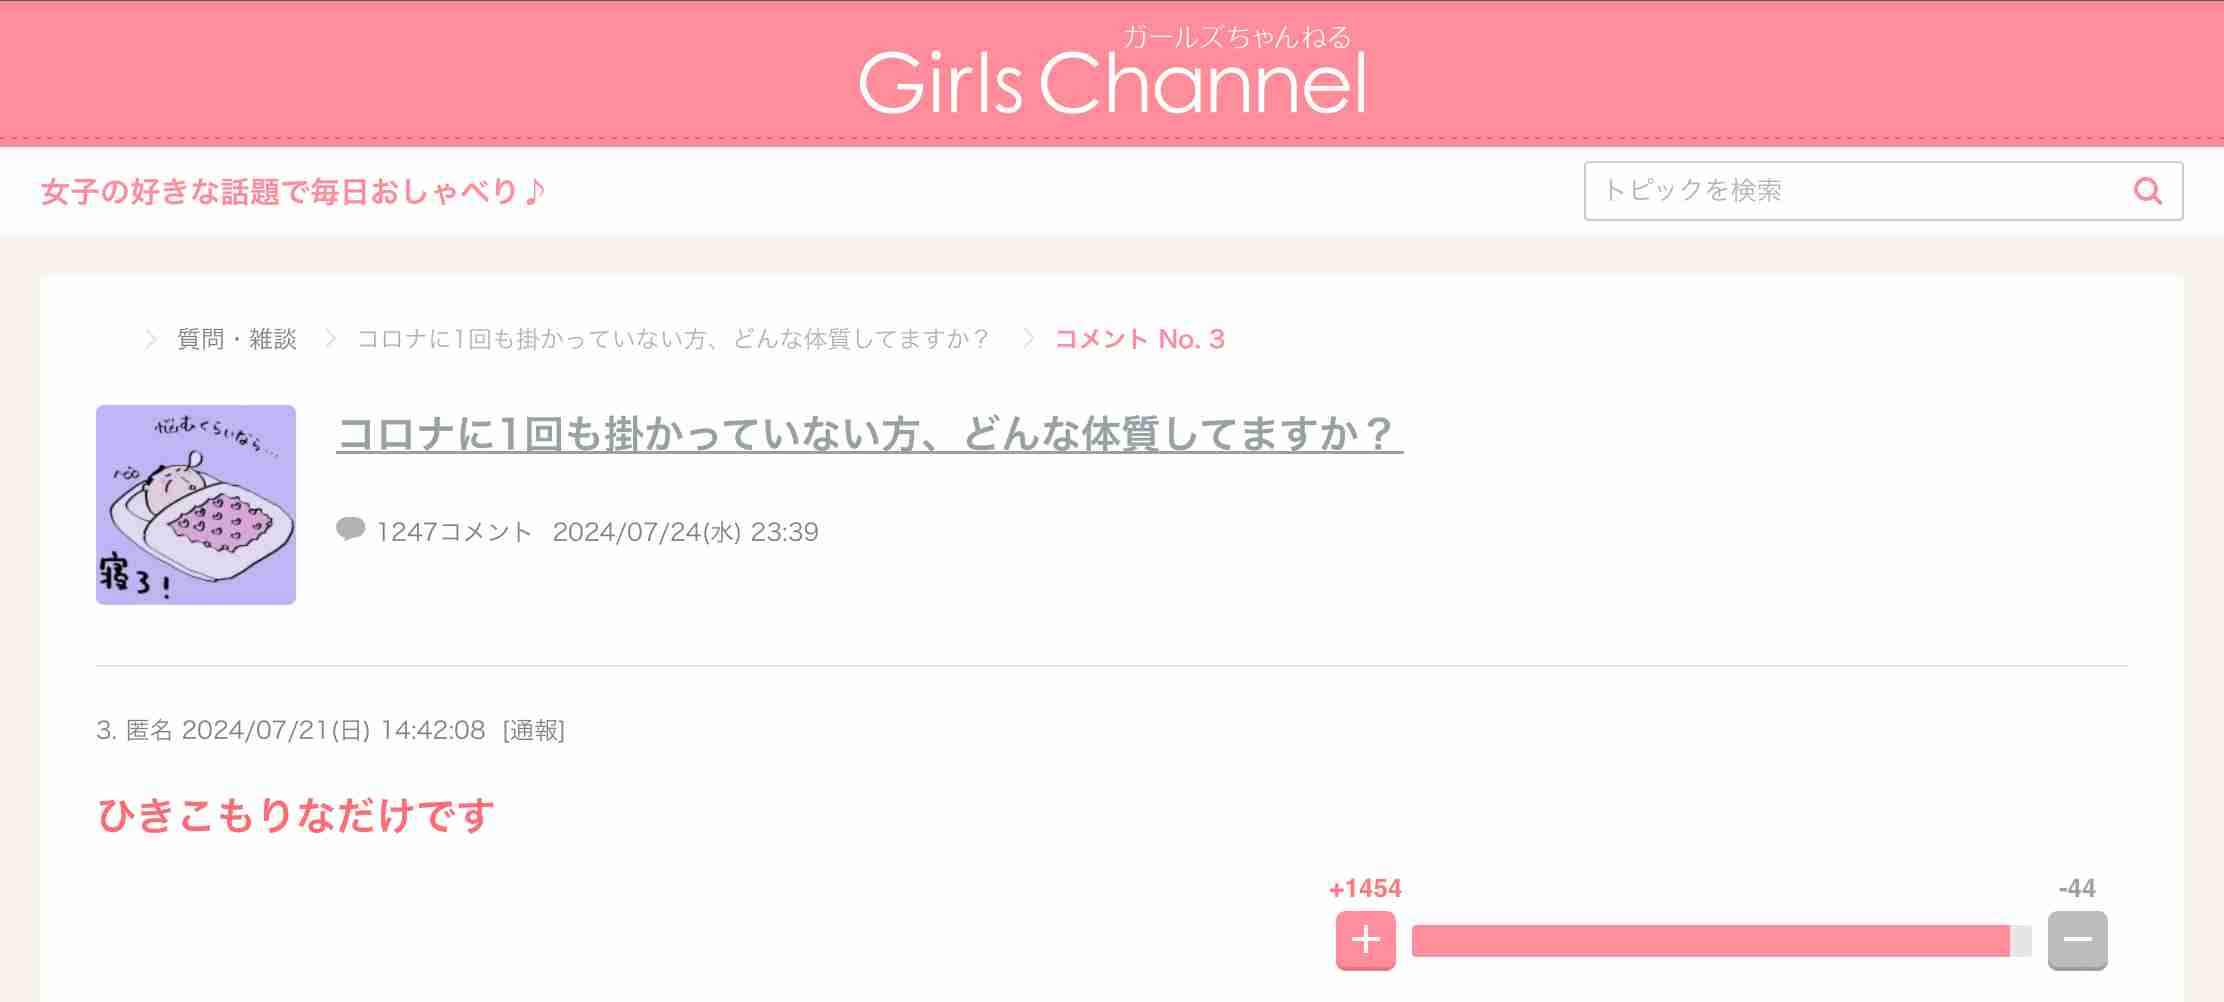Click the 1247コメント count text

tap(454, 532)
